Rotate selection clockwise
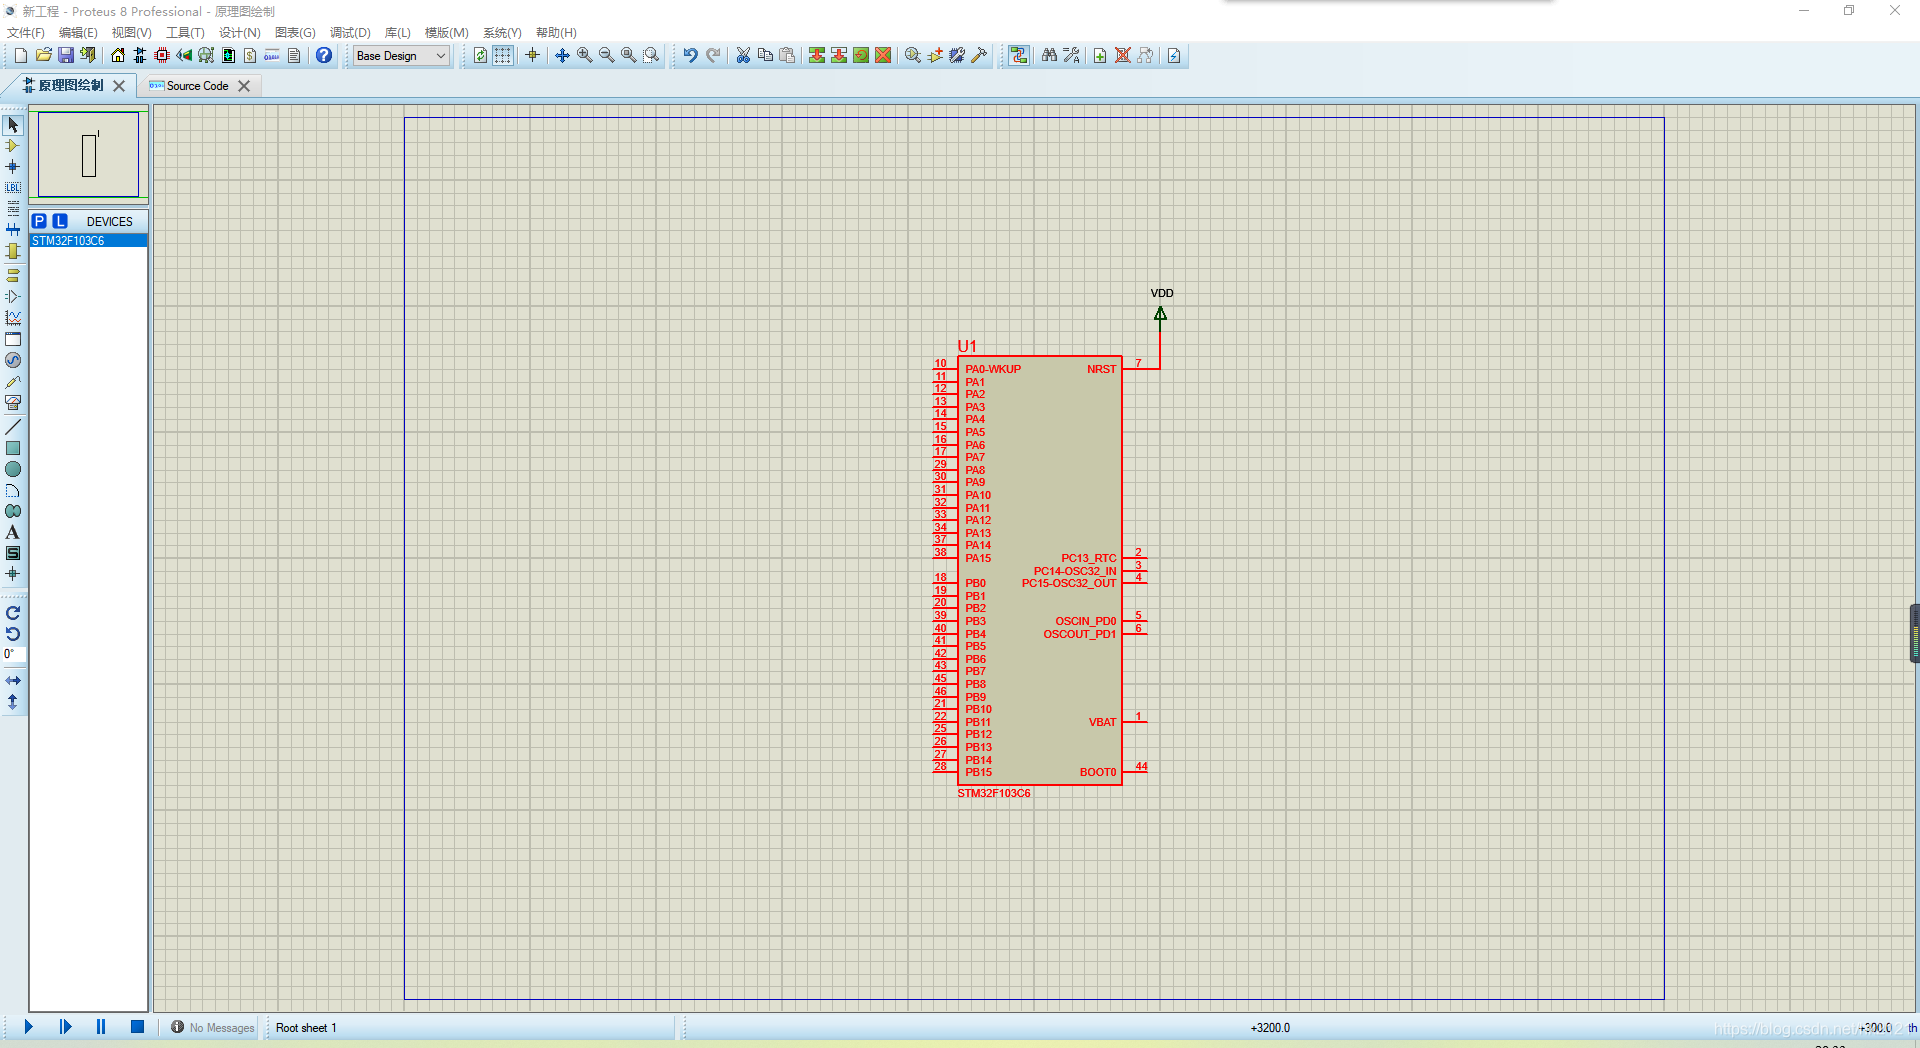 coord(13,613)
